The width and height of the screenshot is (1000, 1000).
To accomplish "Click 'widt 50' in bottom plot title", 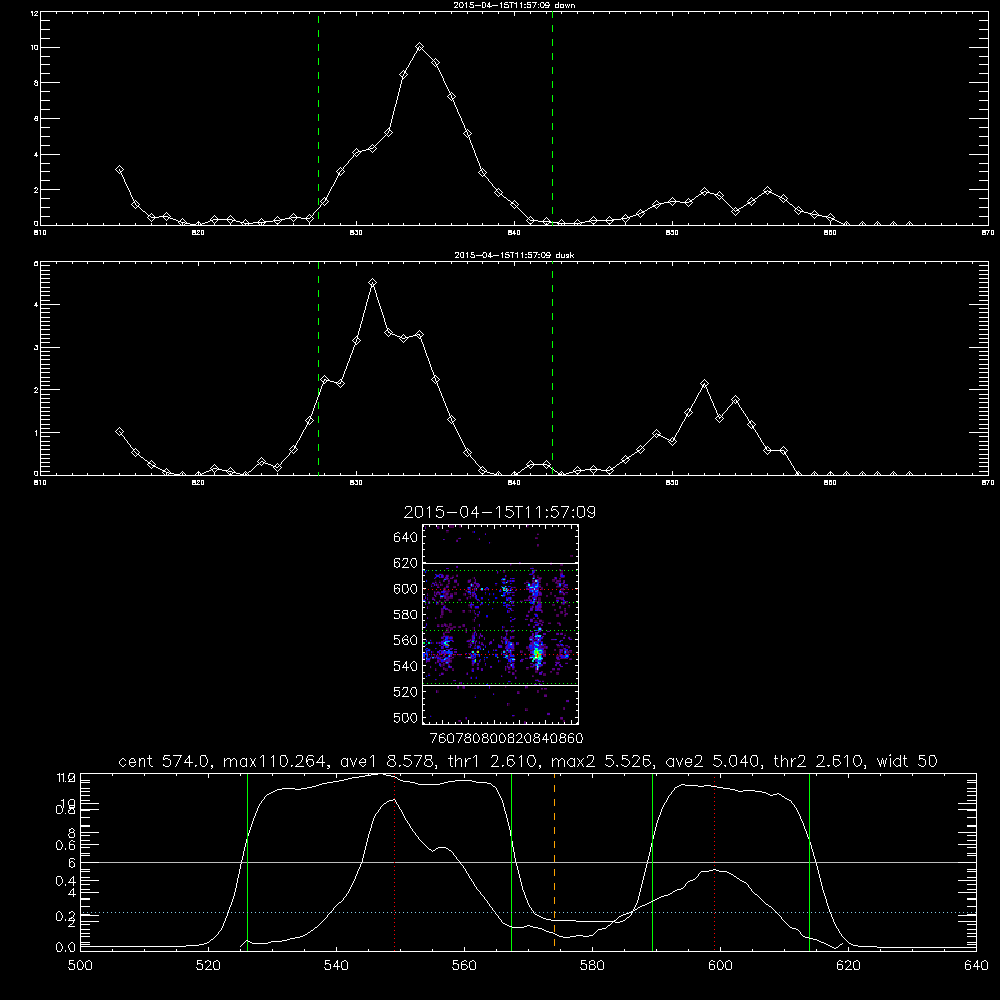I will pos(907,761).
